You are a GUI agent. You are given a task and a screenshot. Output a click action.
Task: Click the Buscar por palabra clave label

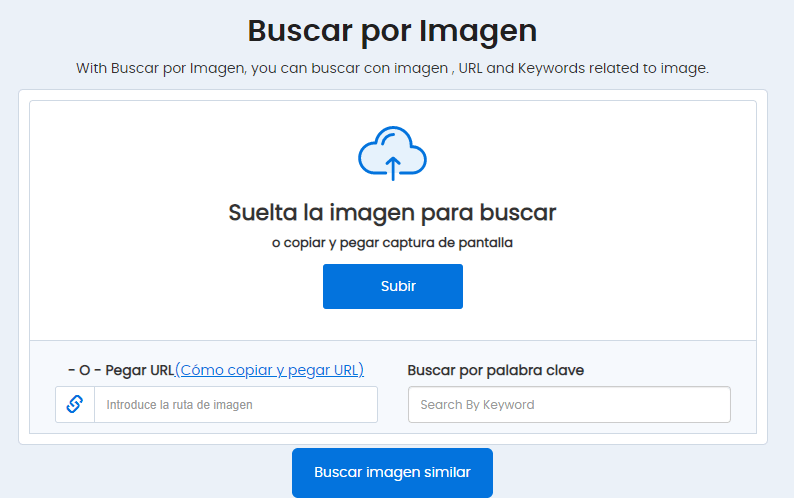coord(496,370)
